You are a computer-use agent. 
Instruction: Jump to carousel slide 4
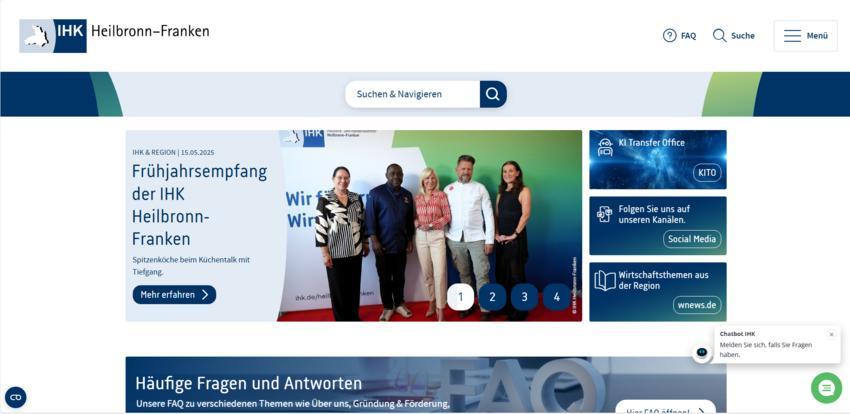557,297
